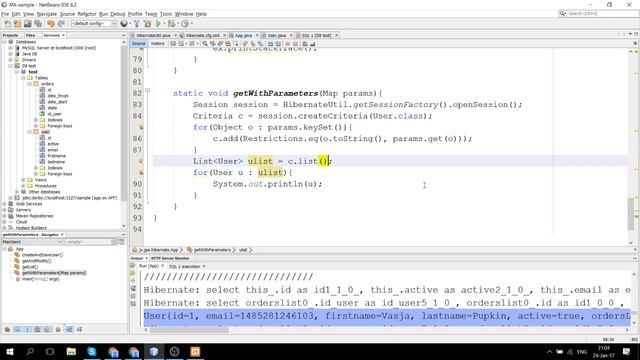Expand the Views folder node
This screenshot has width=640, height=360.
pos(23,180)
